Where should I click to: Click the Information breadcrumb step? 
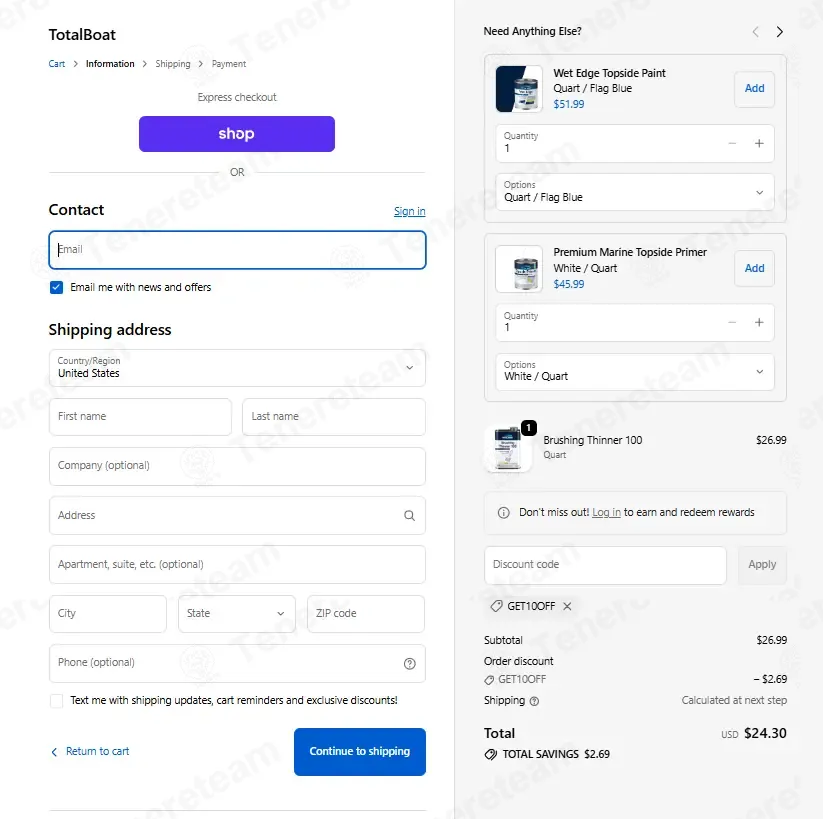click(110, 64)
